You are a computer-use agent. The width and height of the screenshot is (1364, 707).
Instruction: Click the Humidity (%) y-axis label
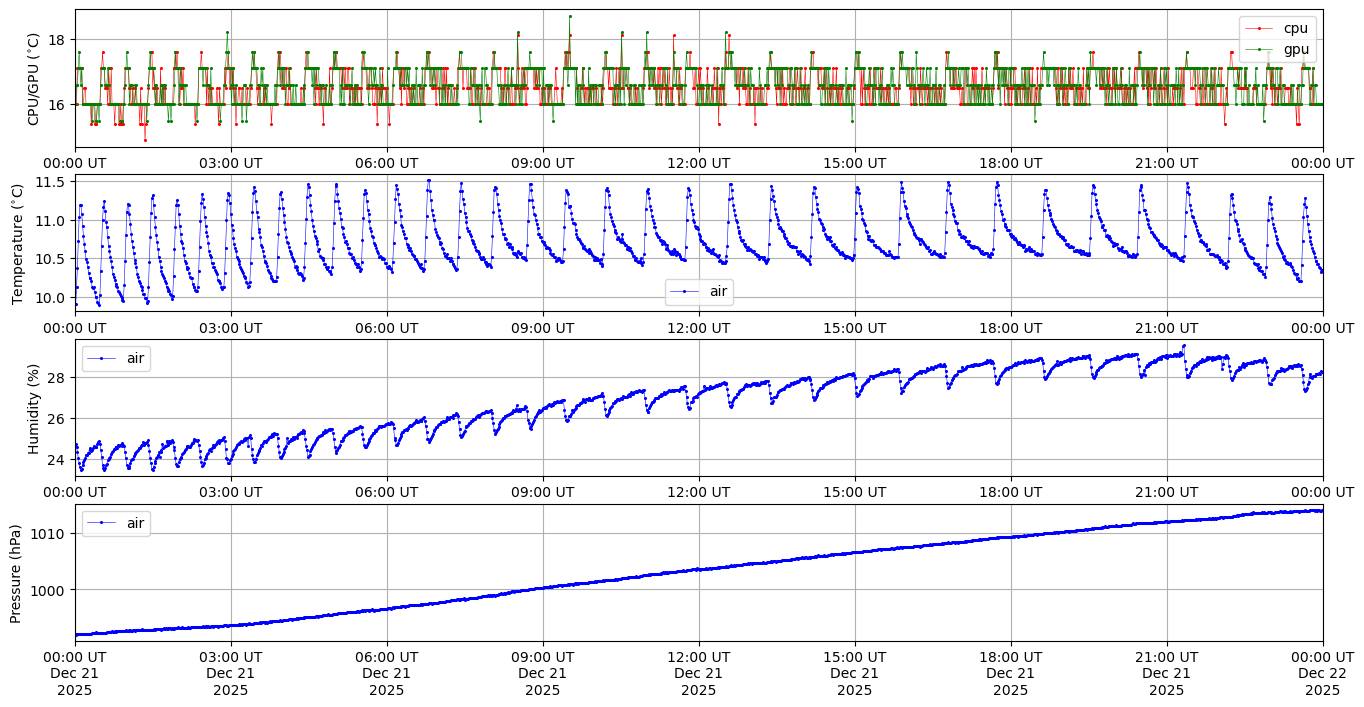pyautogui.click(x=33, y=407)
